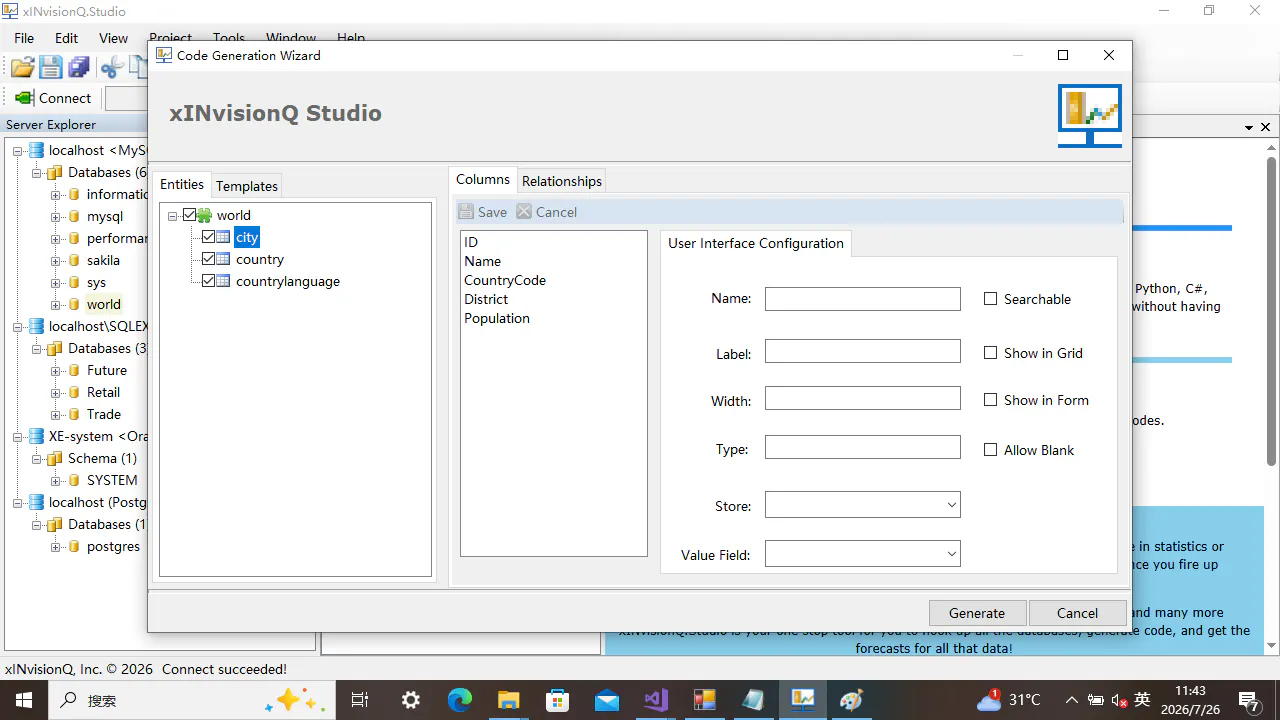Open the paint palette app in taskbar
1280x720 pixels.
tap(851, 700)
